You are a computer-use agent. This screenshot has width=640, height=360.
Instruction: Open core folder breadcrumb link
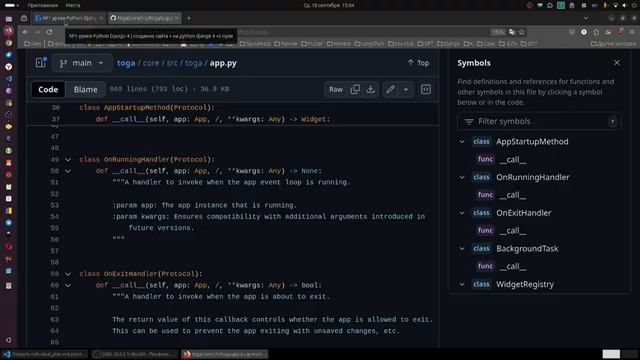point(151,63)
